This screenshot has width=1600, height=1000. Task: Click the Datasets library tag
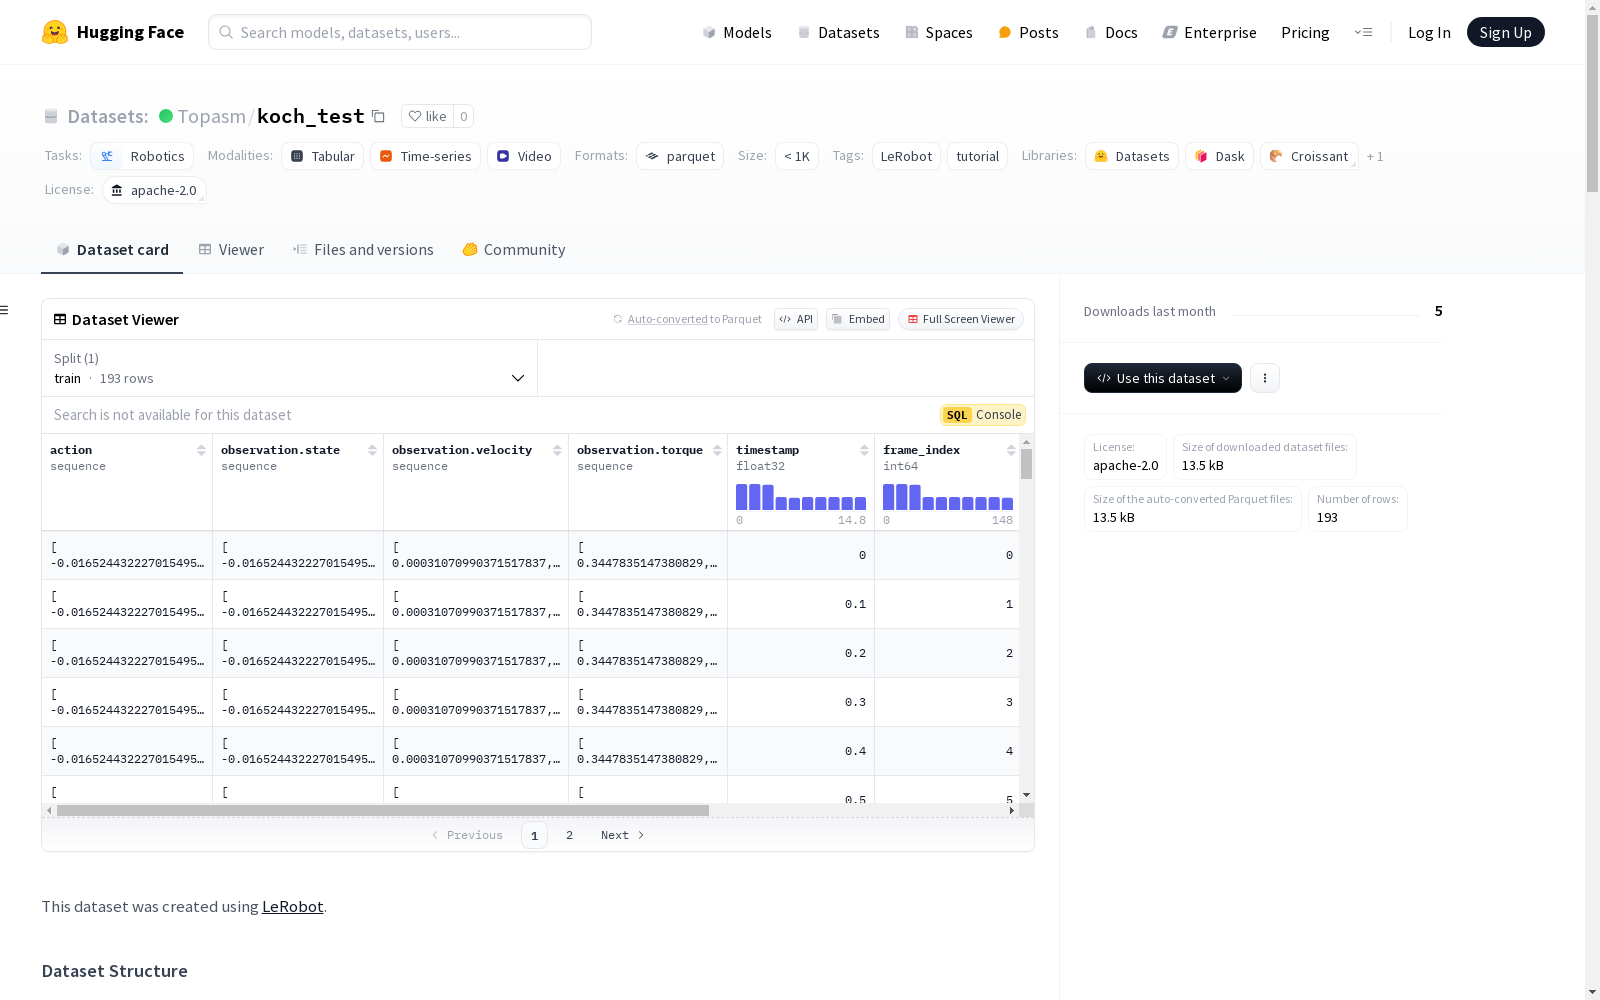(1132, 156)
